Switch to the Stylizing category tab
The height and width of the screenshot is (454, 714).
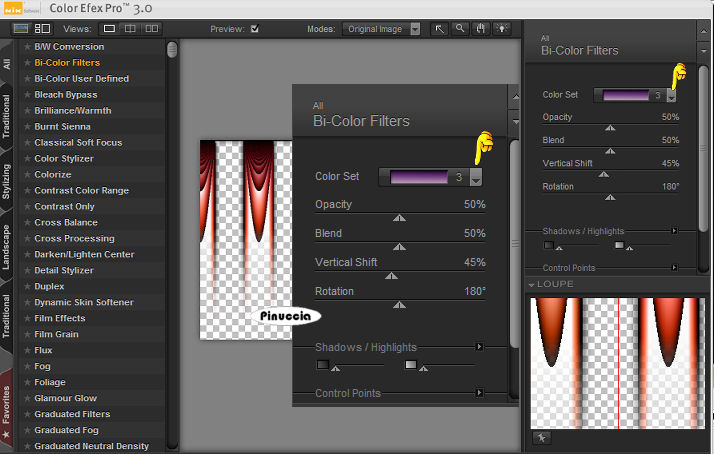pyautogui.click(x=6, y=181)
